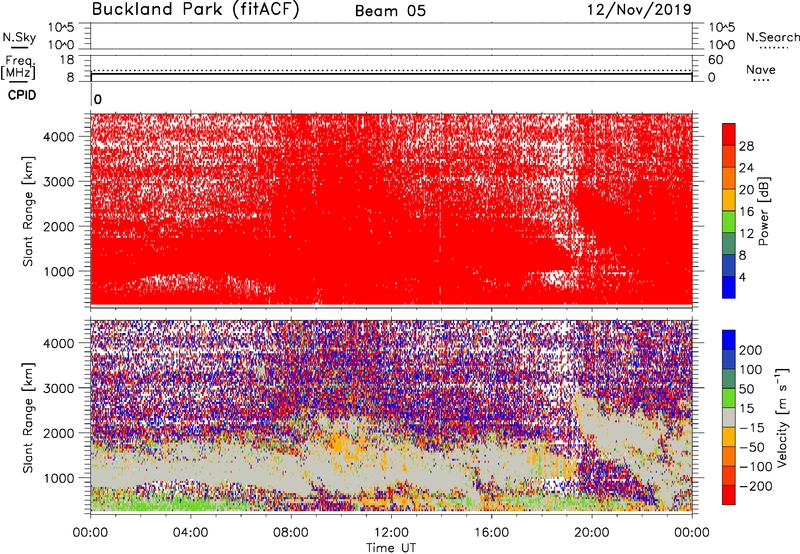Select the '28' label on the power colorbar
This screenshot has height=554, width=800.
(x=746, y=146)
